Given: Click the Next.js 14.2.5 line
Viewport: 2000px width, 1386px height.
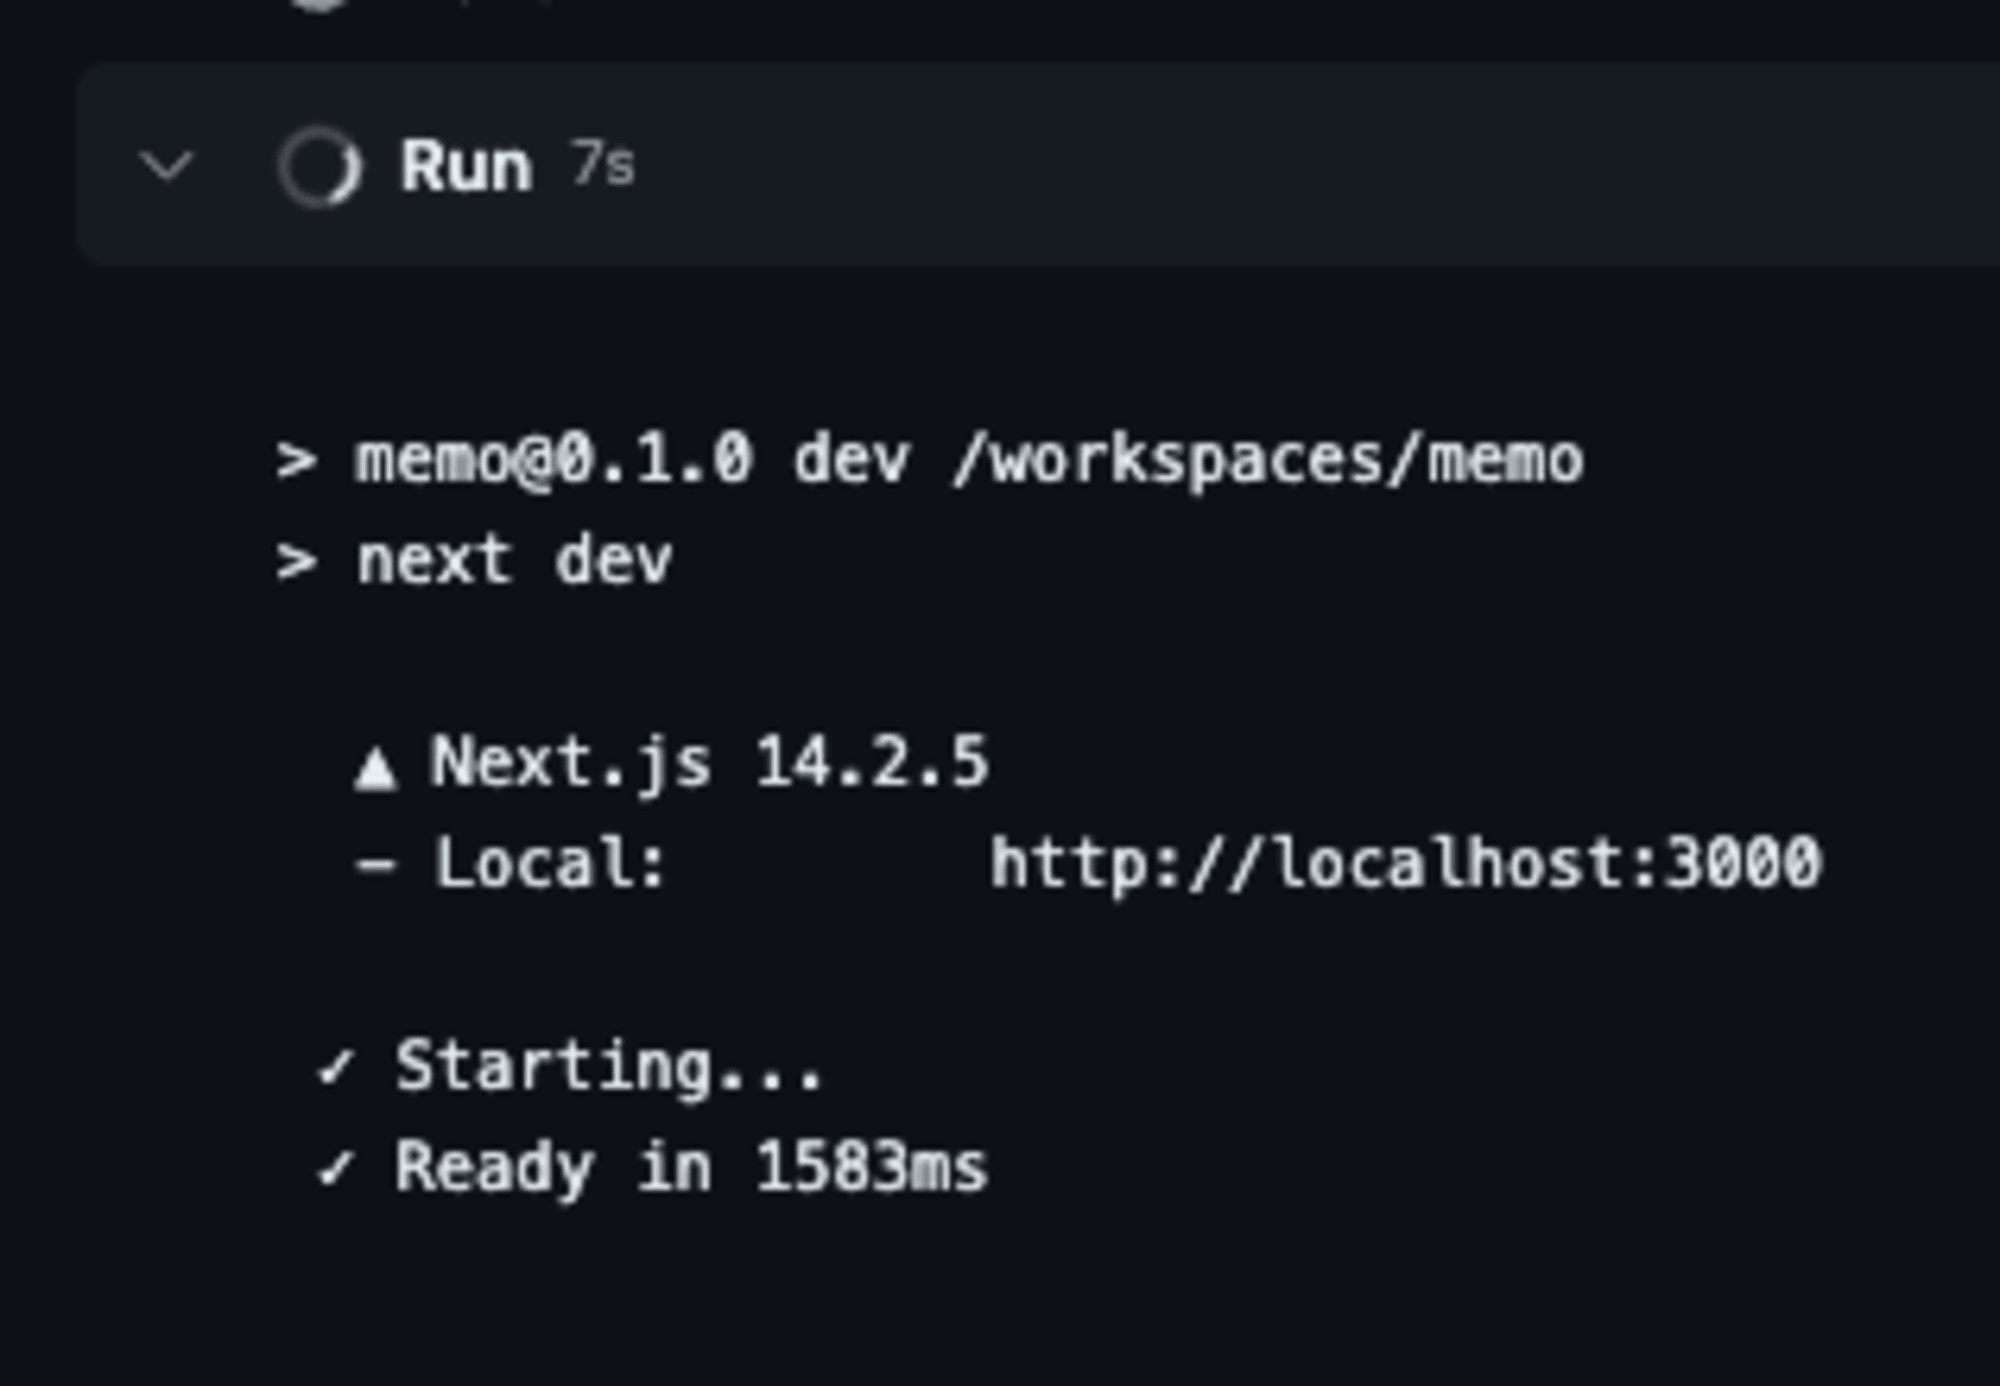Looking at the screenshot, I should (672, 764).
